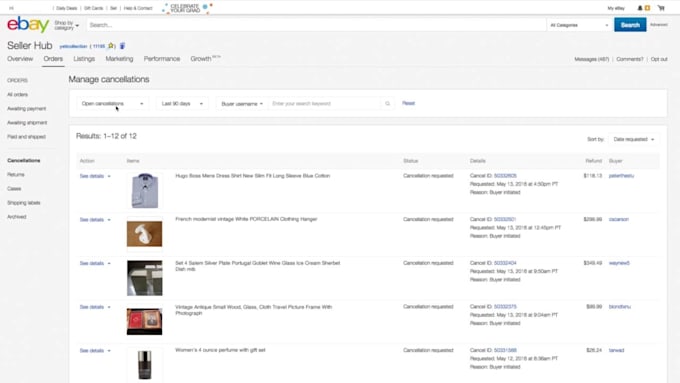Expand See details arrow for Porcelain Clothing Hanger
The image size is (680, 383).
(x=109, y=220)
